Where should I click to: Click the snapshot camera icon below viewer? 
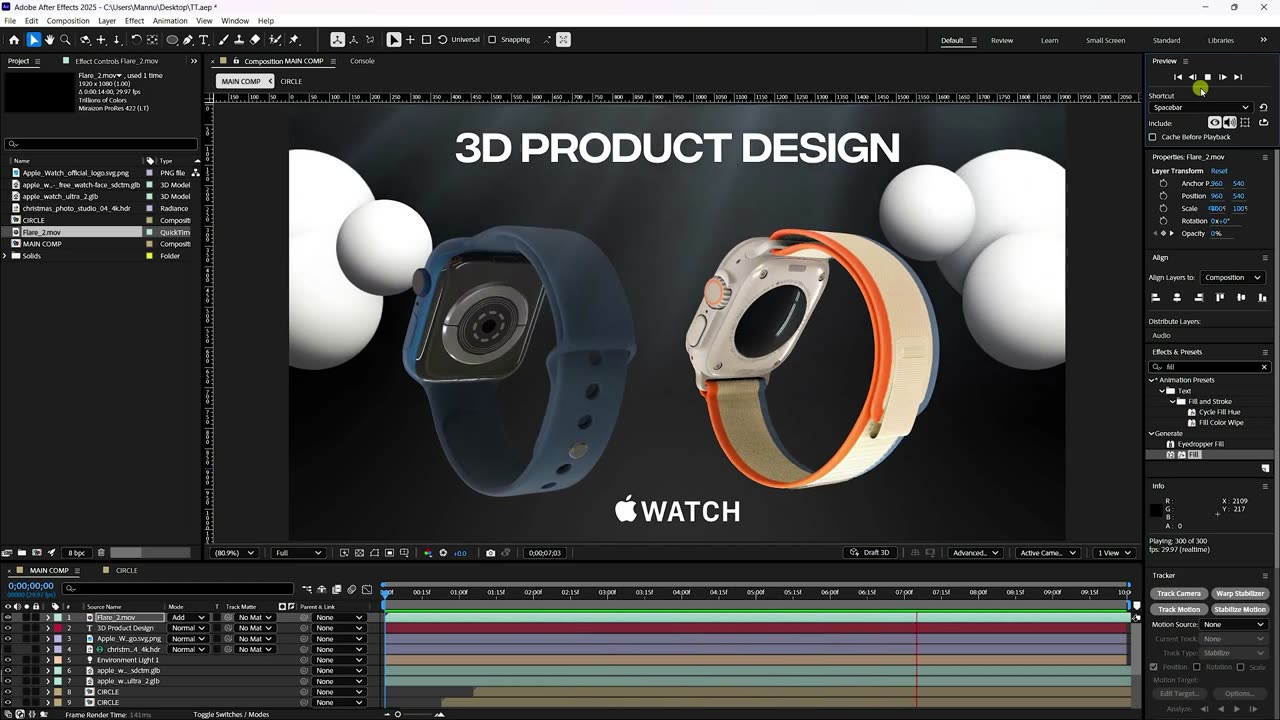point(490,553)
